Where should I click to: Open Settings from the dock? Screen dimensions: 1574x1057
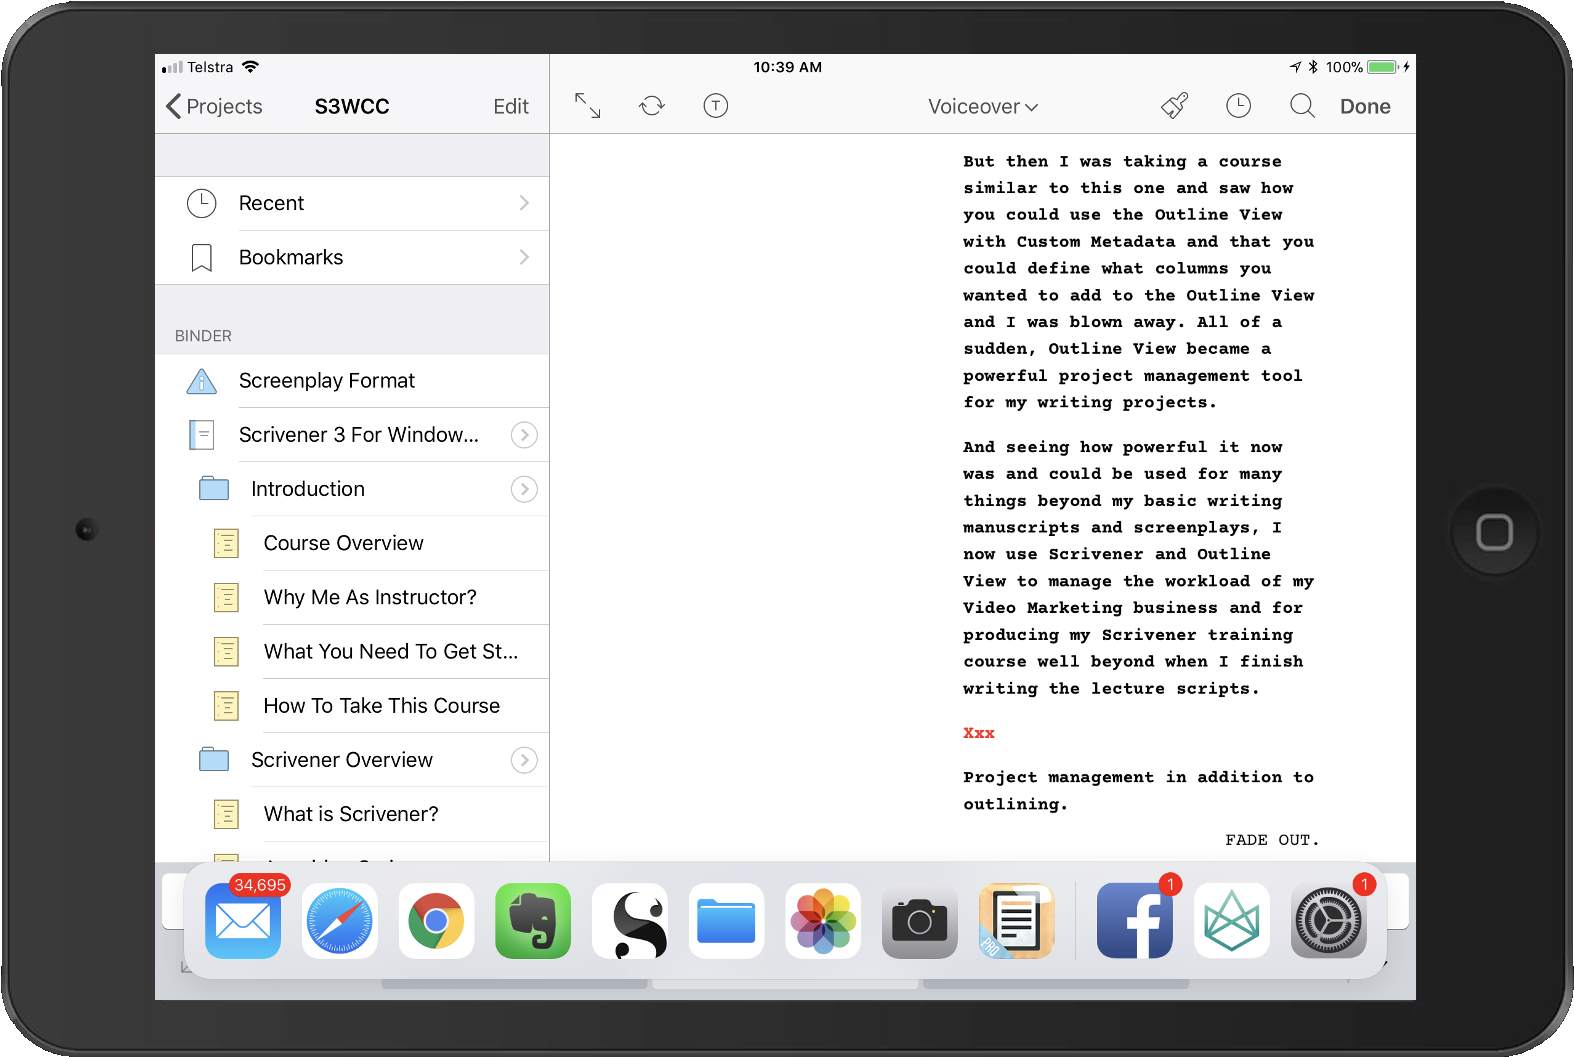pos(1329,920)
